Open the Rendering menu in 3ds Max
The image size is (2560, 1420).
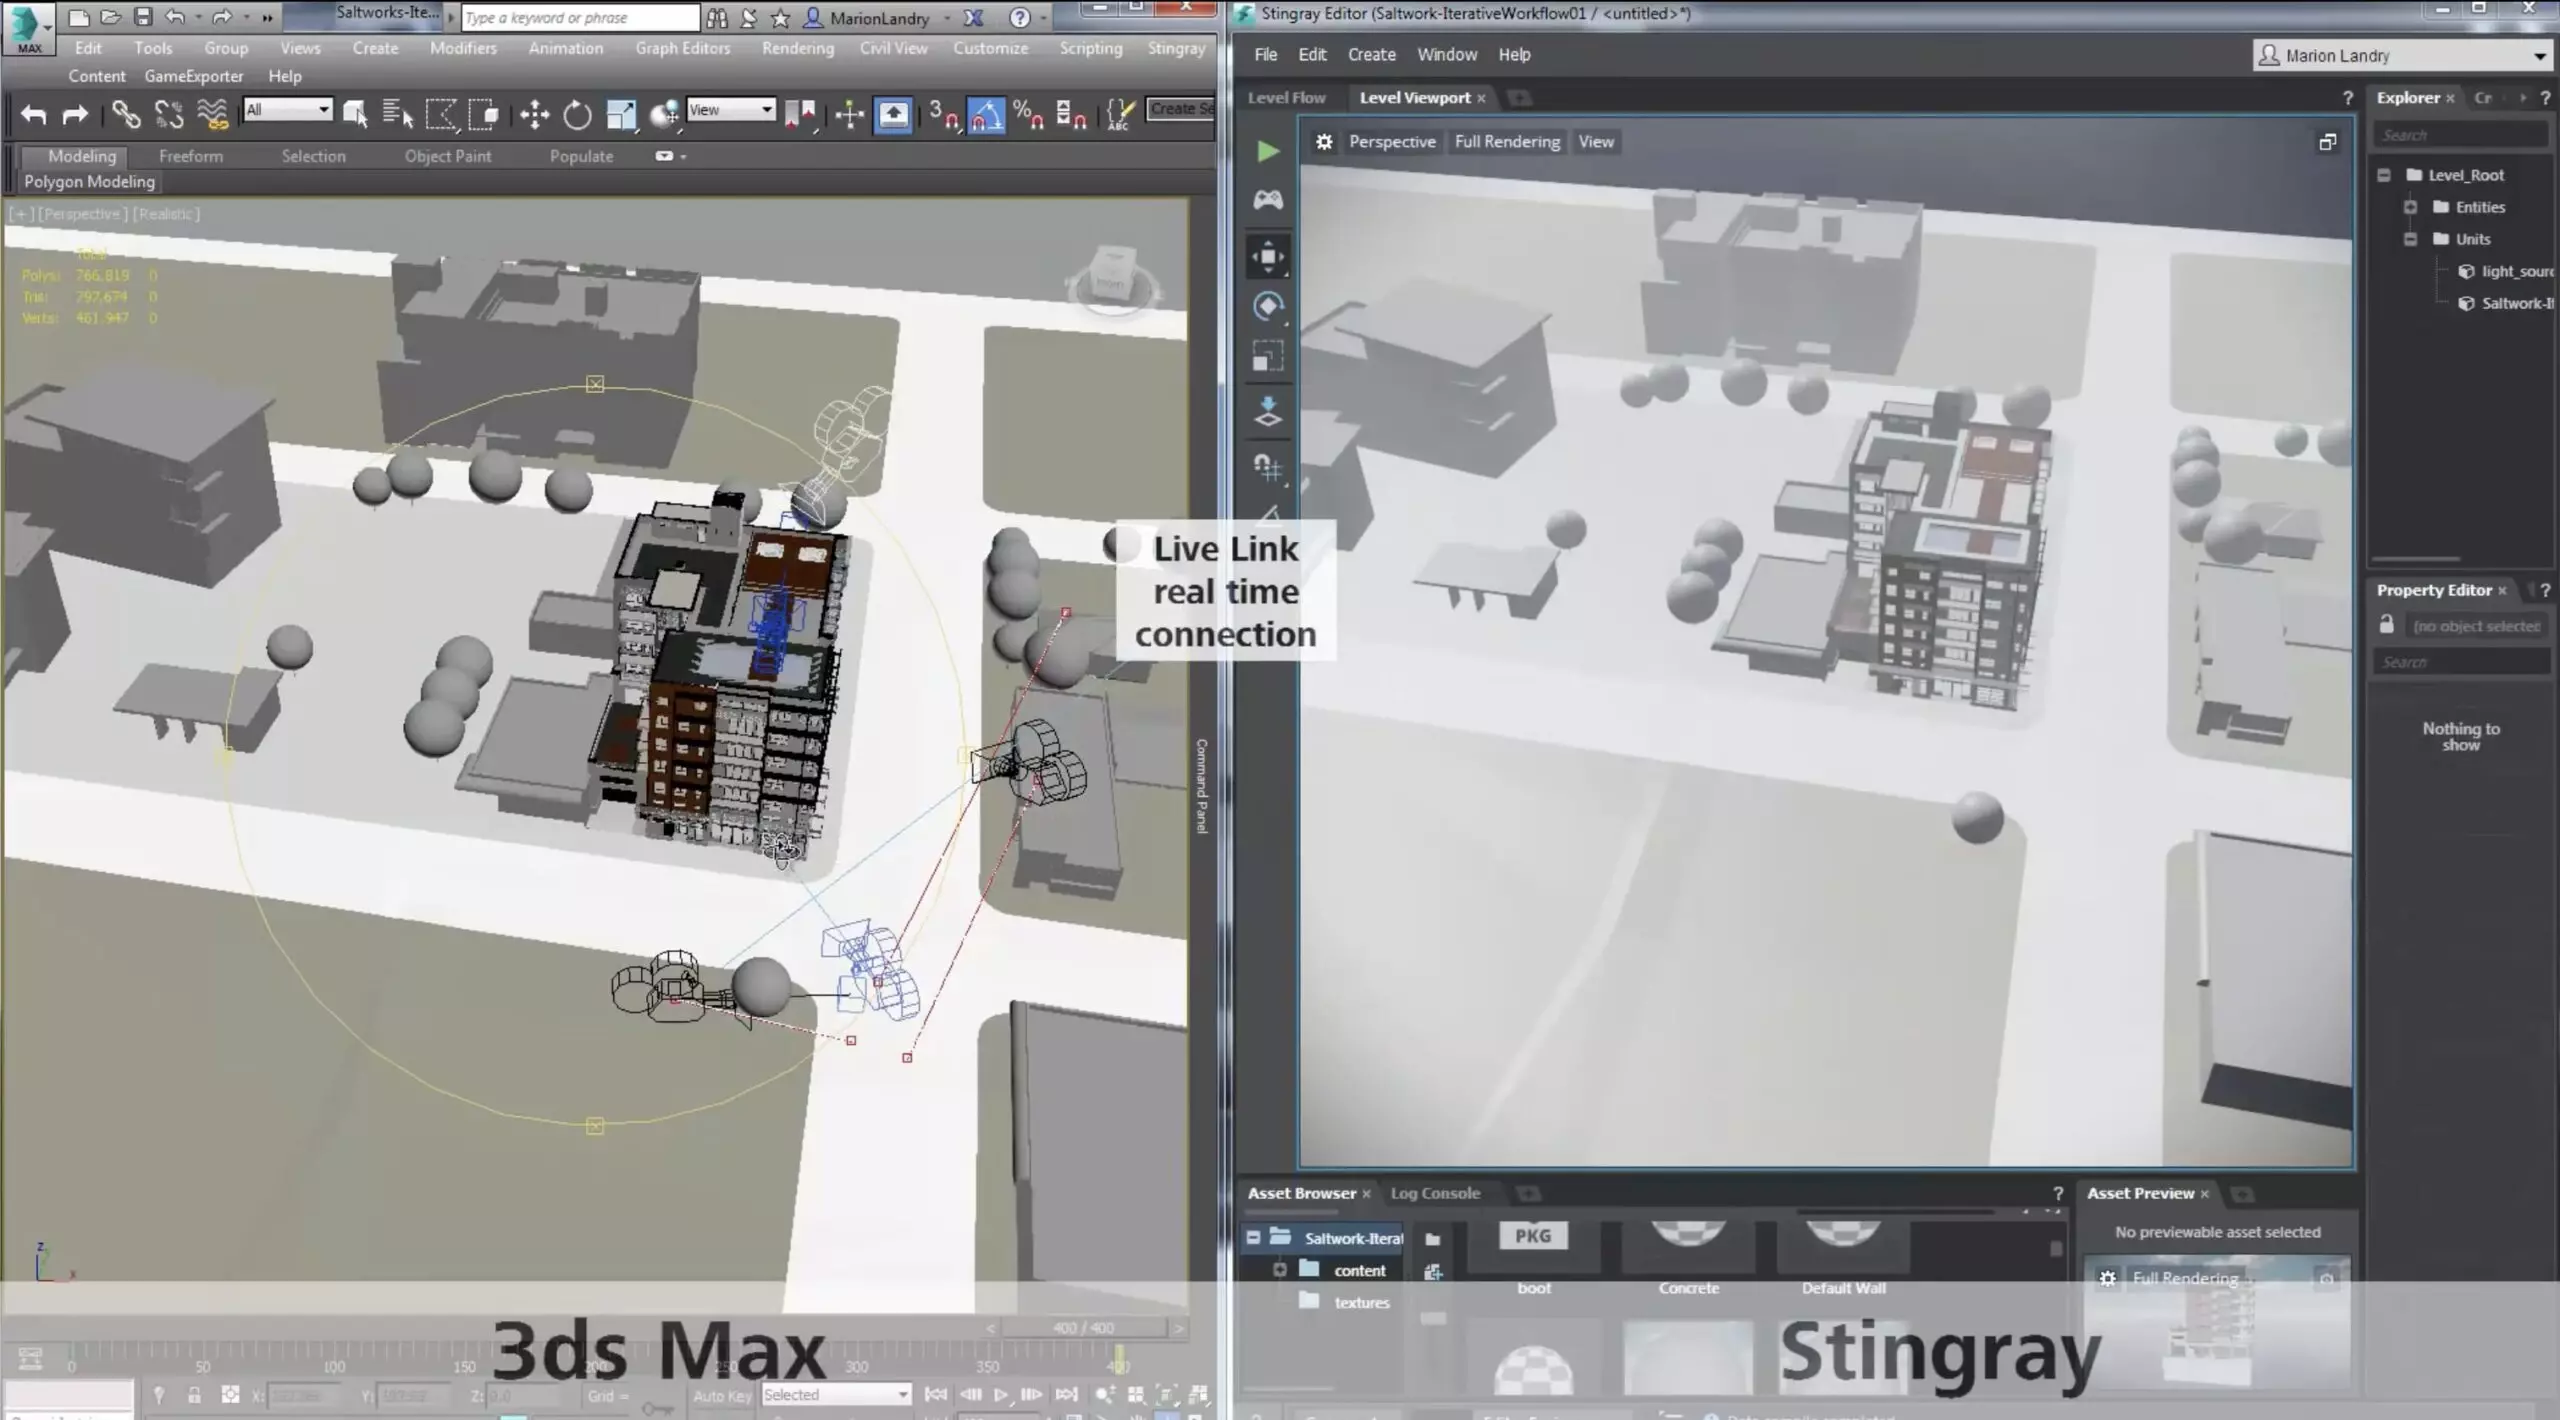(x=797, y=47)
